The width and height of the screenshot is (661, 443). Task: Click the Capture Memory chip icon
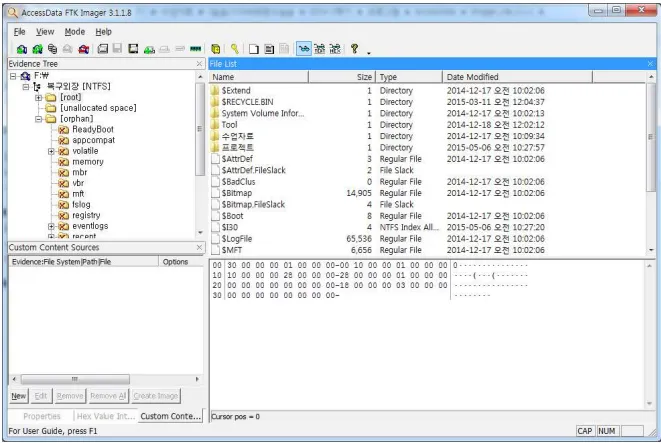pyautogui.click(x=196, y=49)
